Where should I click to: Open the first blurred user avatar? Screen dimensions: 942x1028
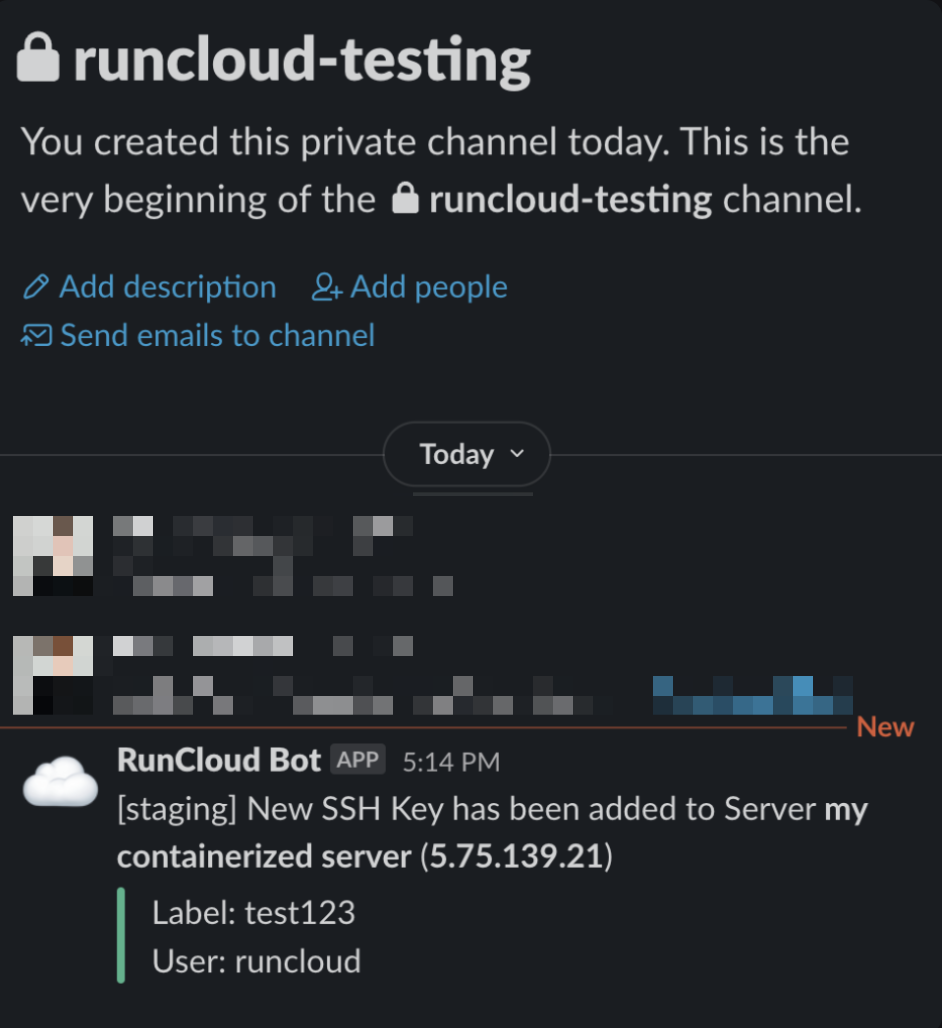coord(53,556)
